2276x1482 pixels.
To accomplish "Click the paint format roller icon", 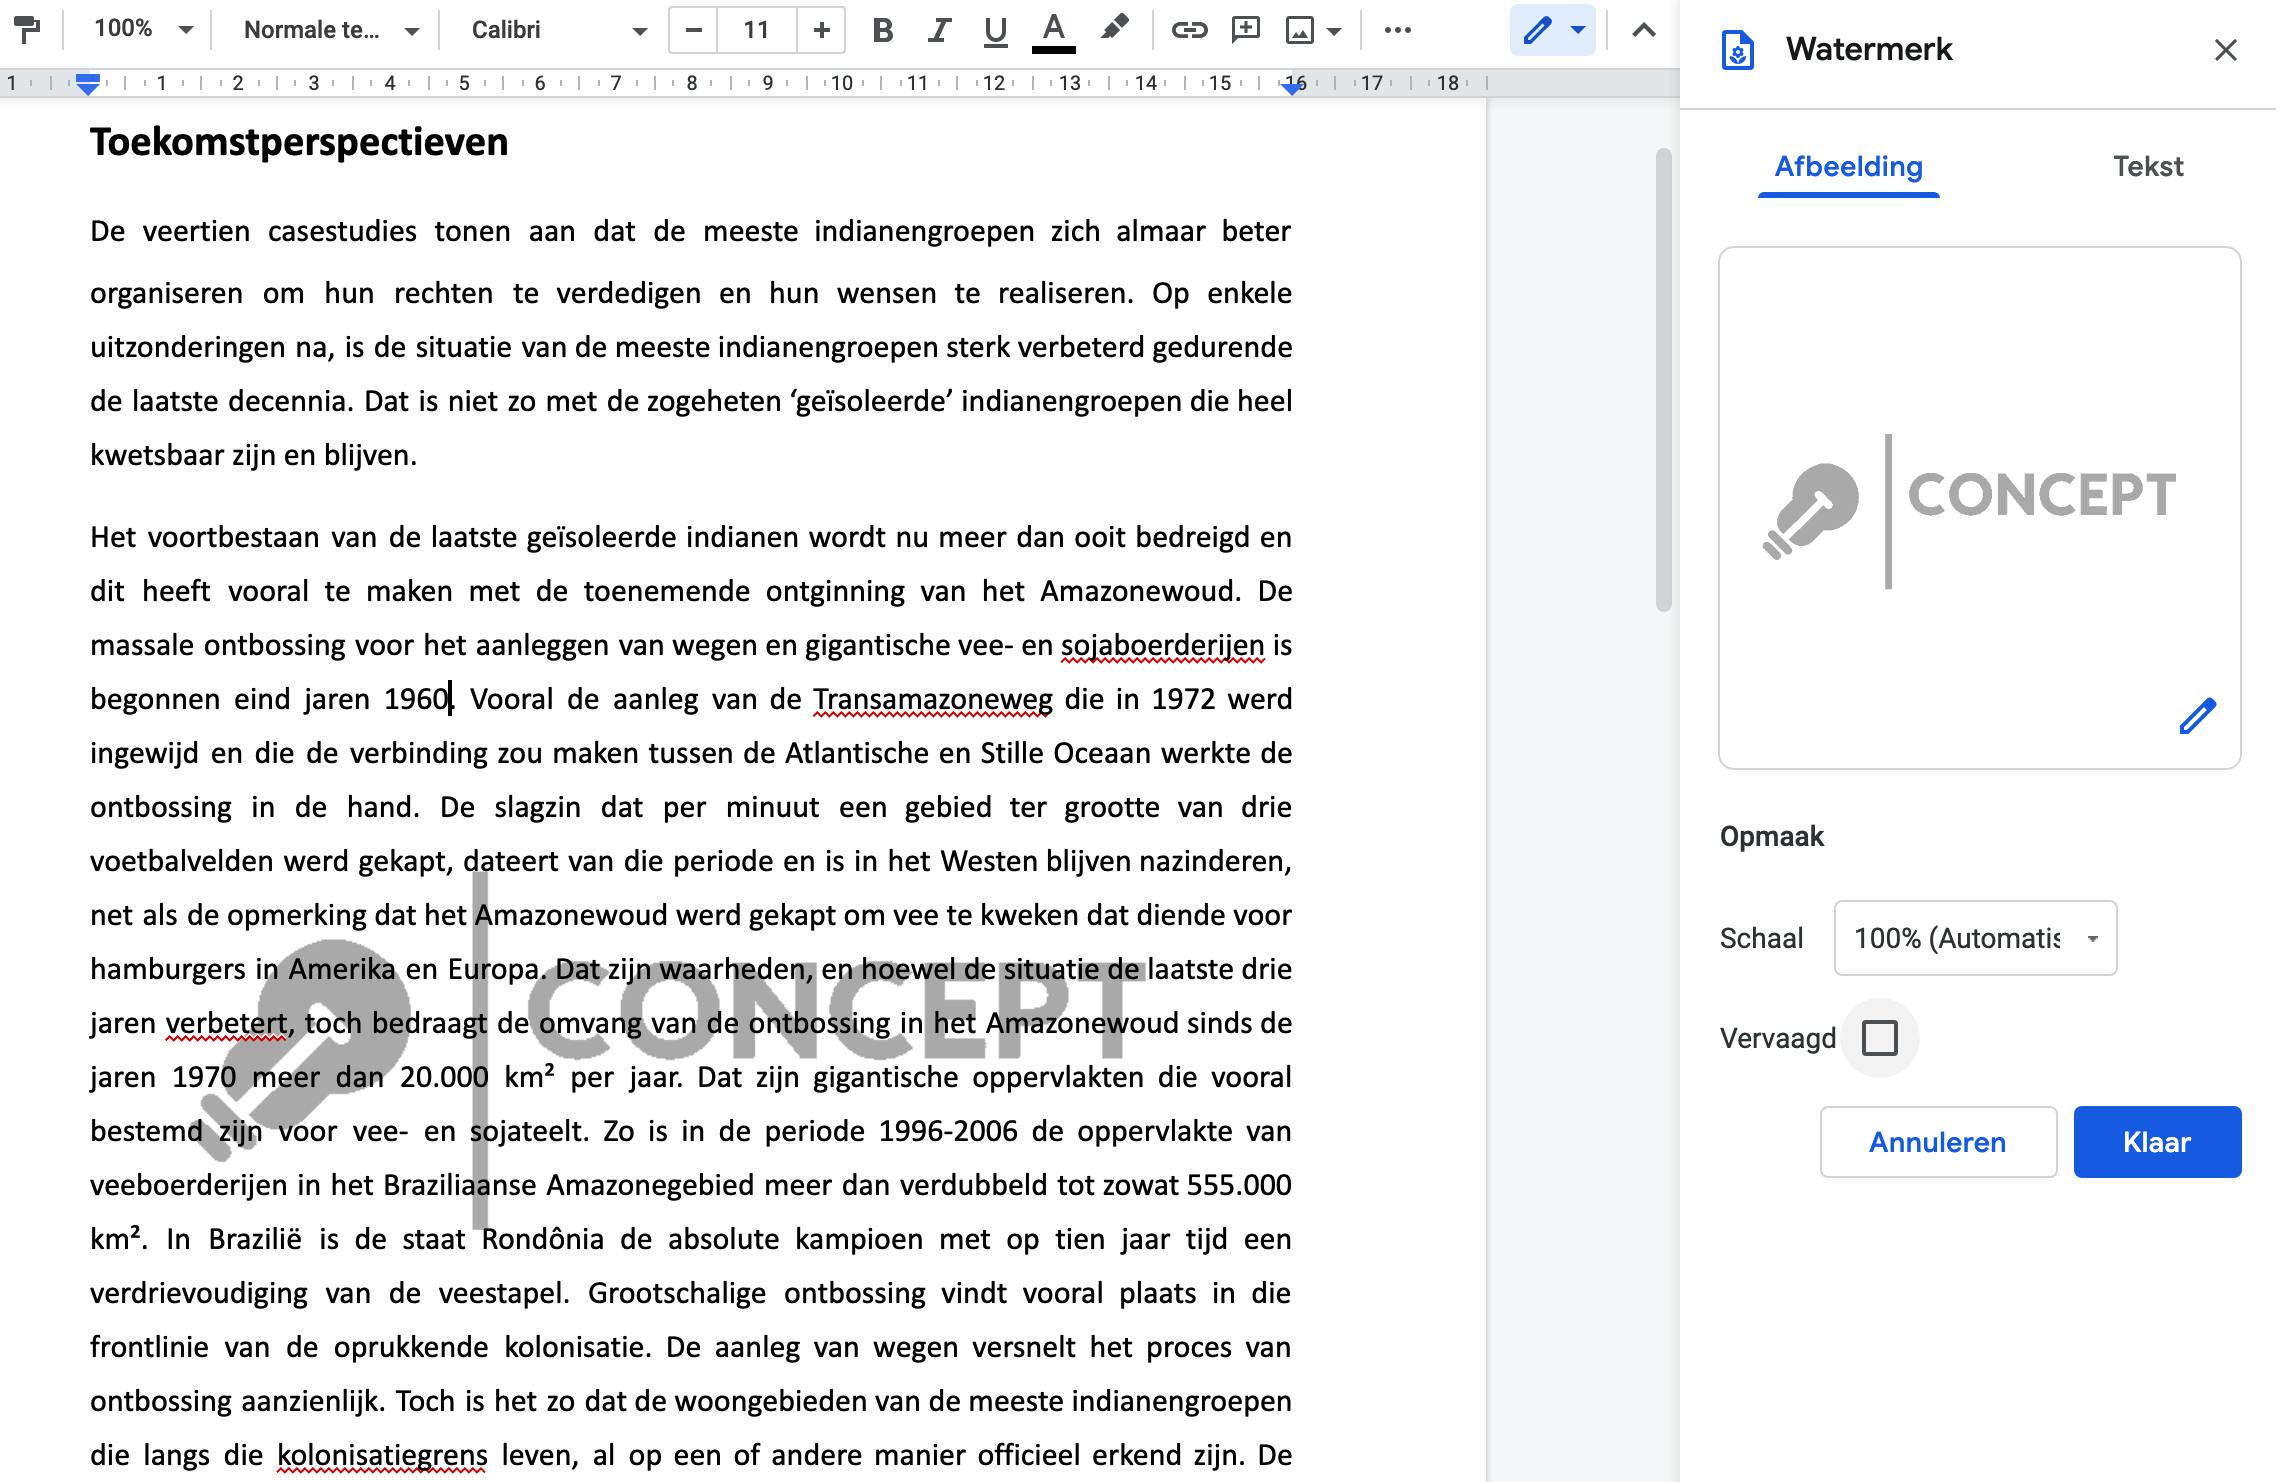I will (x=30, y=30).
